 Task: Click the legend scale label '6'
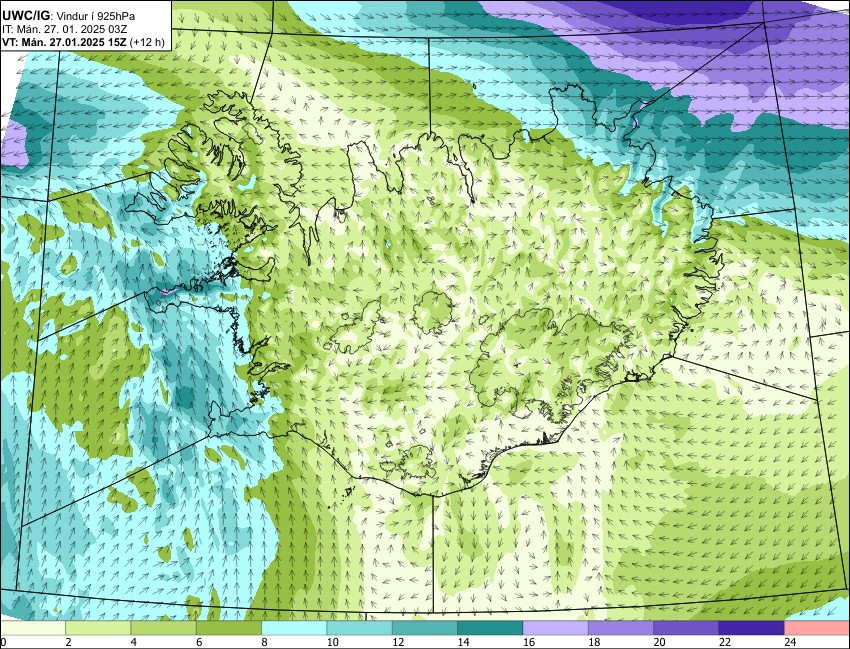pyautogui.click(x=199, y=642)
